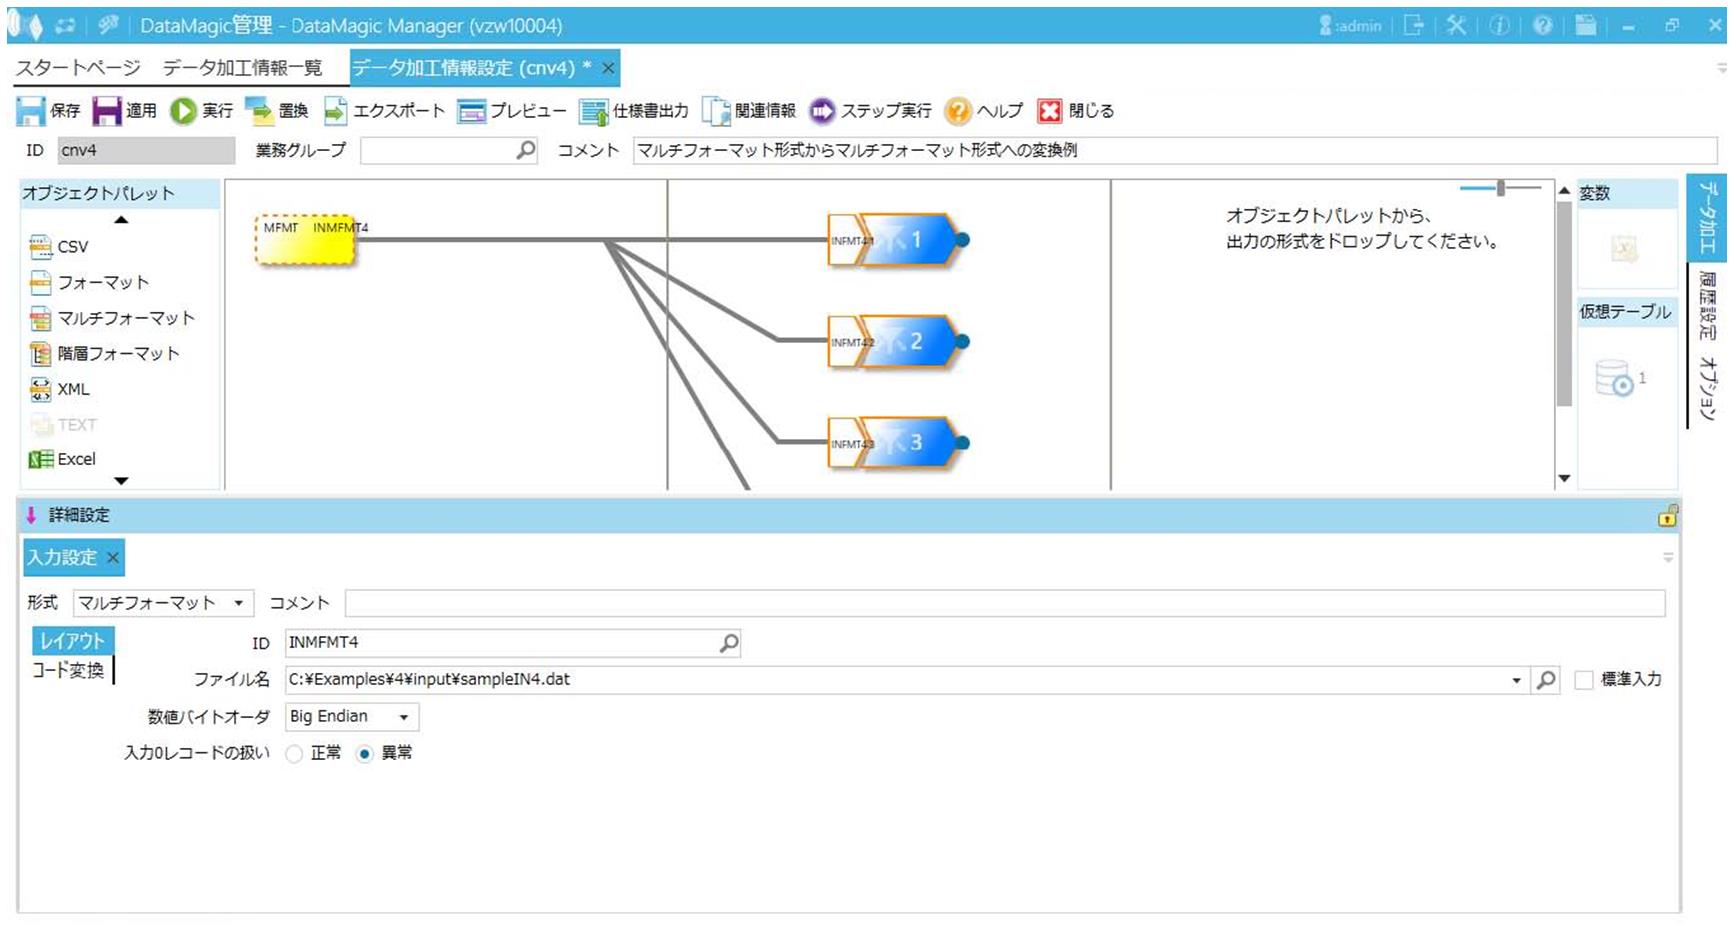The height and width of the screenshot is (930, 1734).
Task: Click the 仮想テーブル database icon
Action: click(x=1614, y=378)
